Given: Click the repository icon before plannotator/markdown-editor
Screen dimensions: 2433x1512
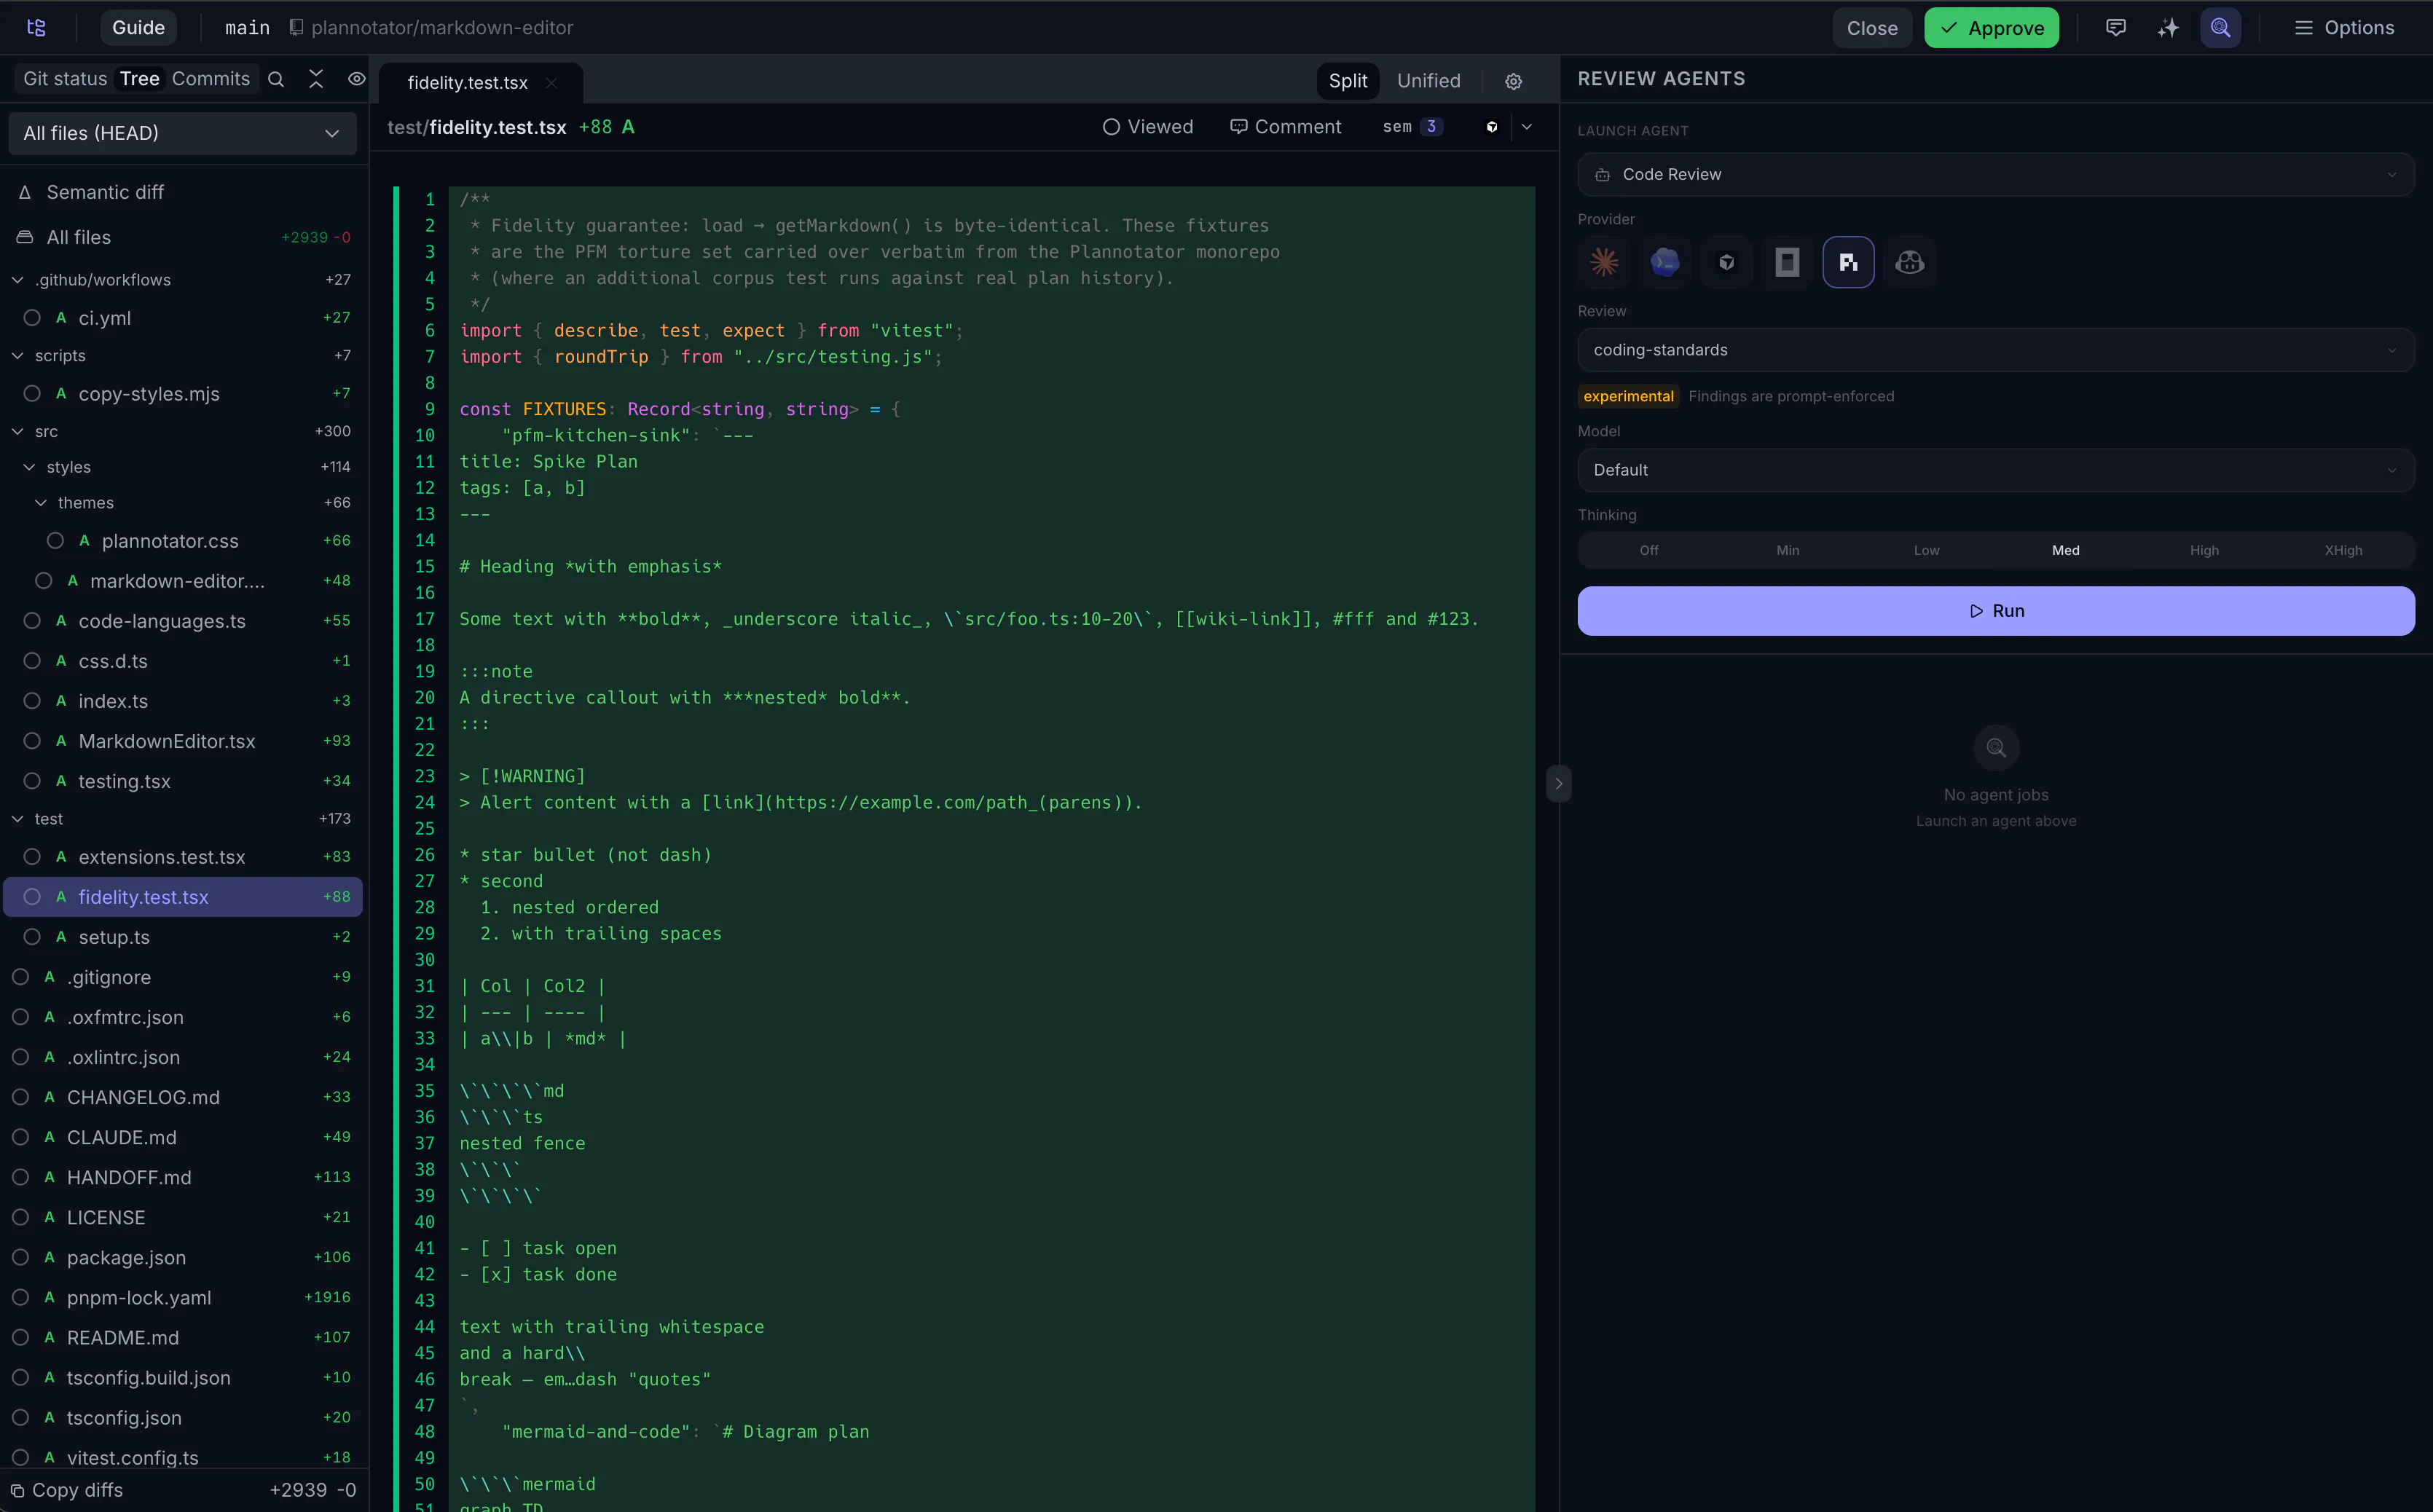Looking at the screenshot, I should 296,27.
